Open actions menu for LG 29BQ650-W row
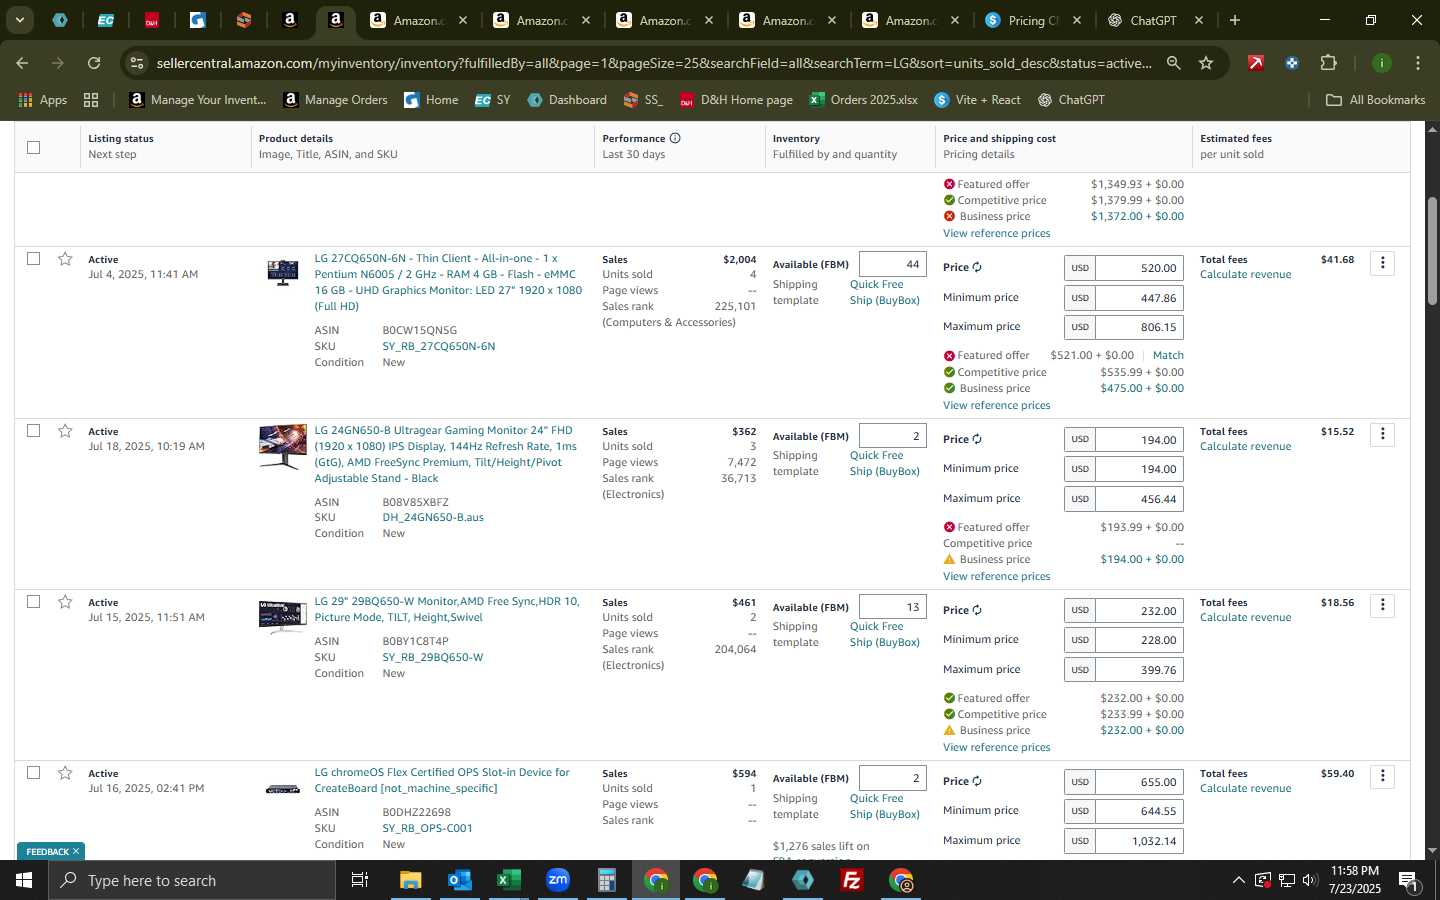 click(x=1383, y=605)
